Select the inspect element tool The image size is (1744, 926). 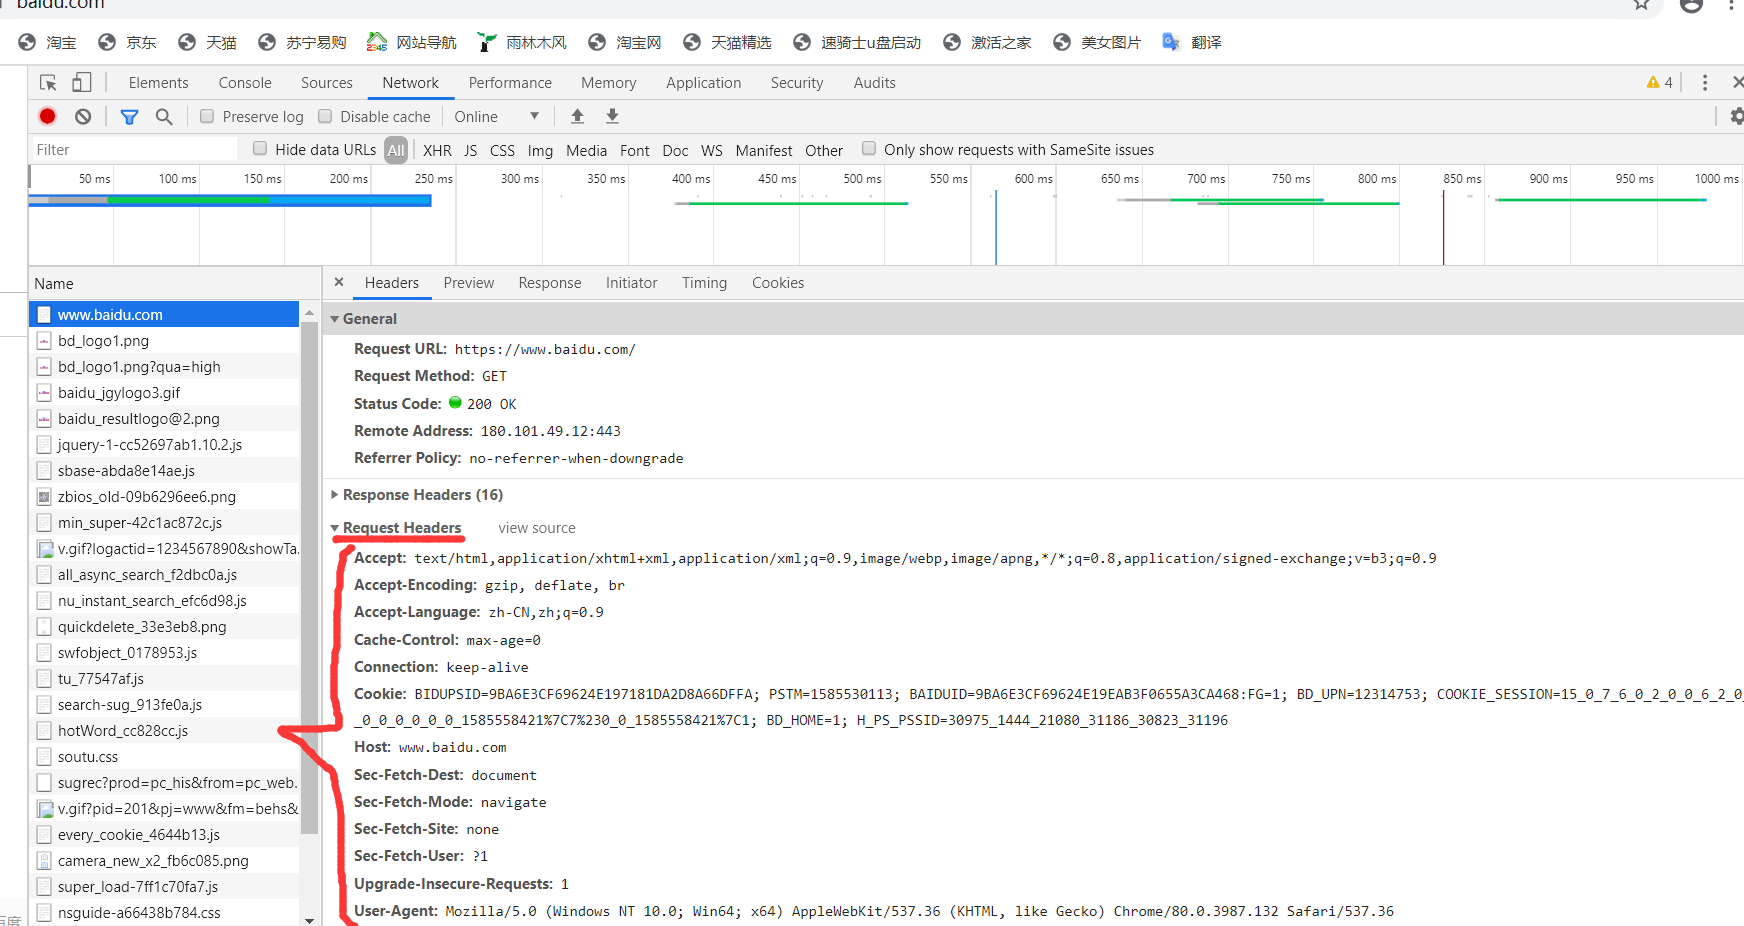point(48,83)
